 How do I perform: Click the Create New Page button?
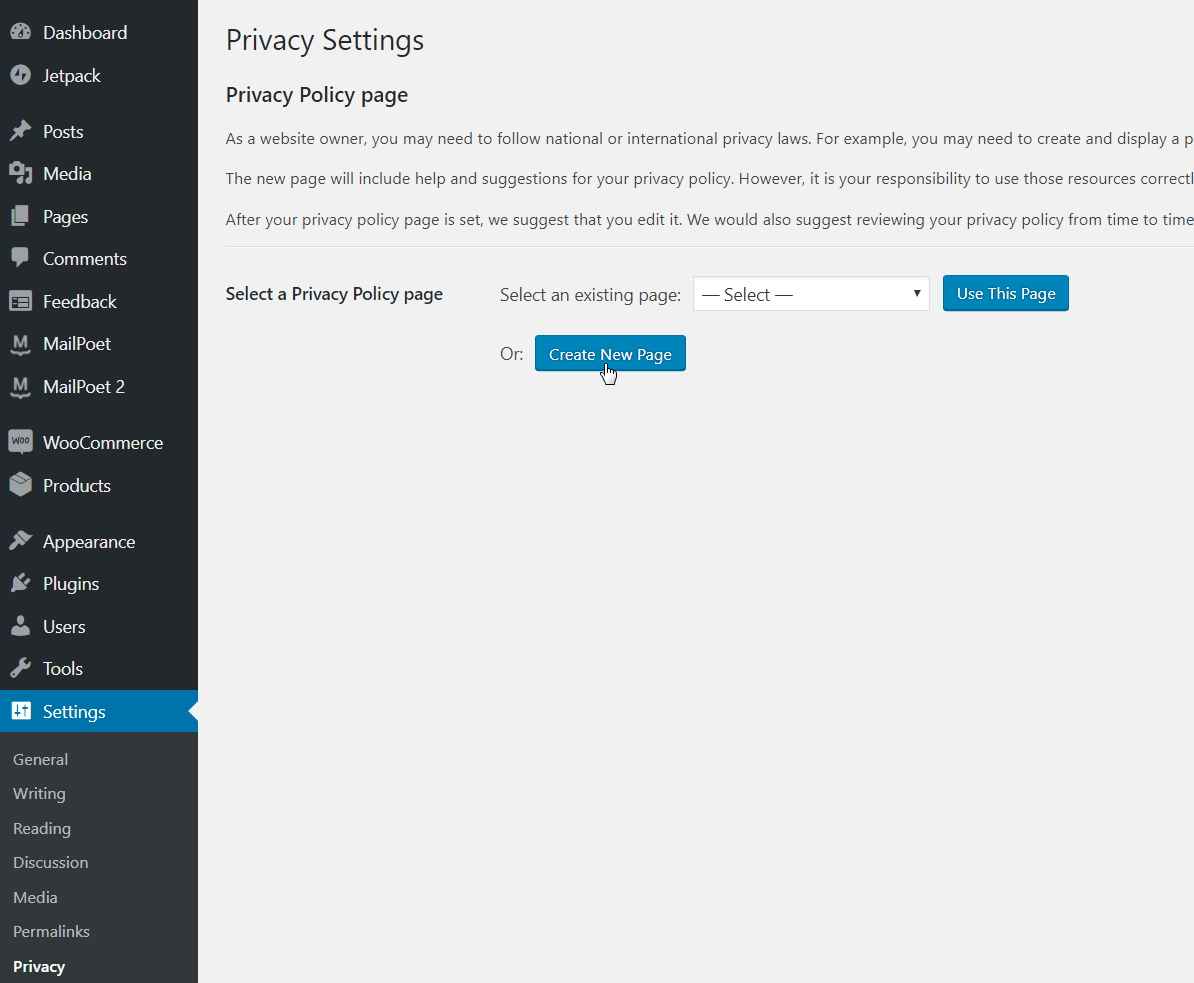point(610,354)
